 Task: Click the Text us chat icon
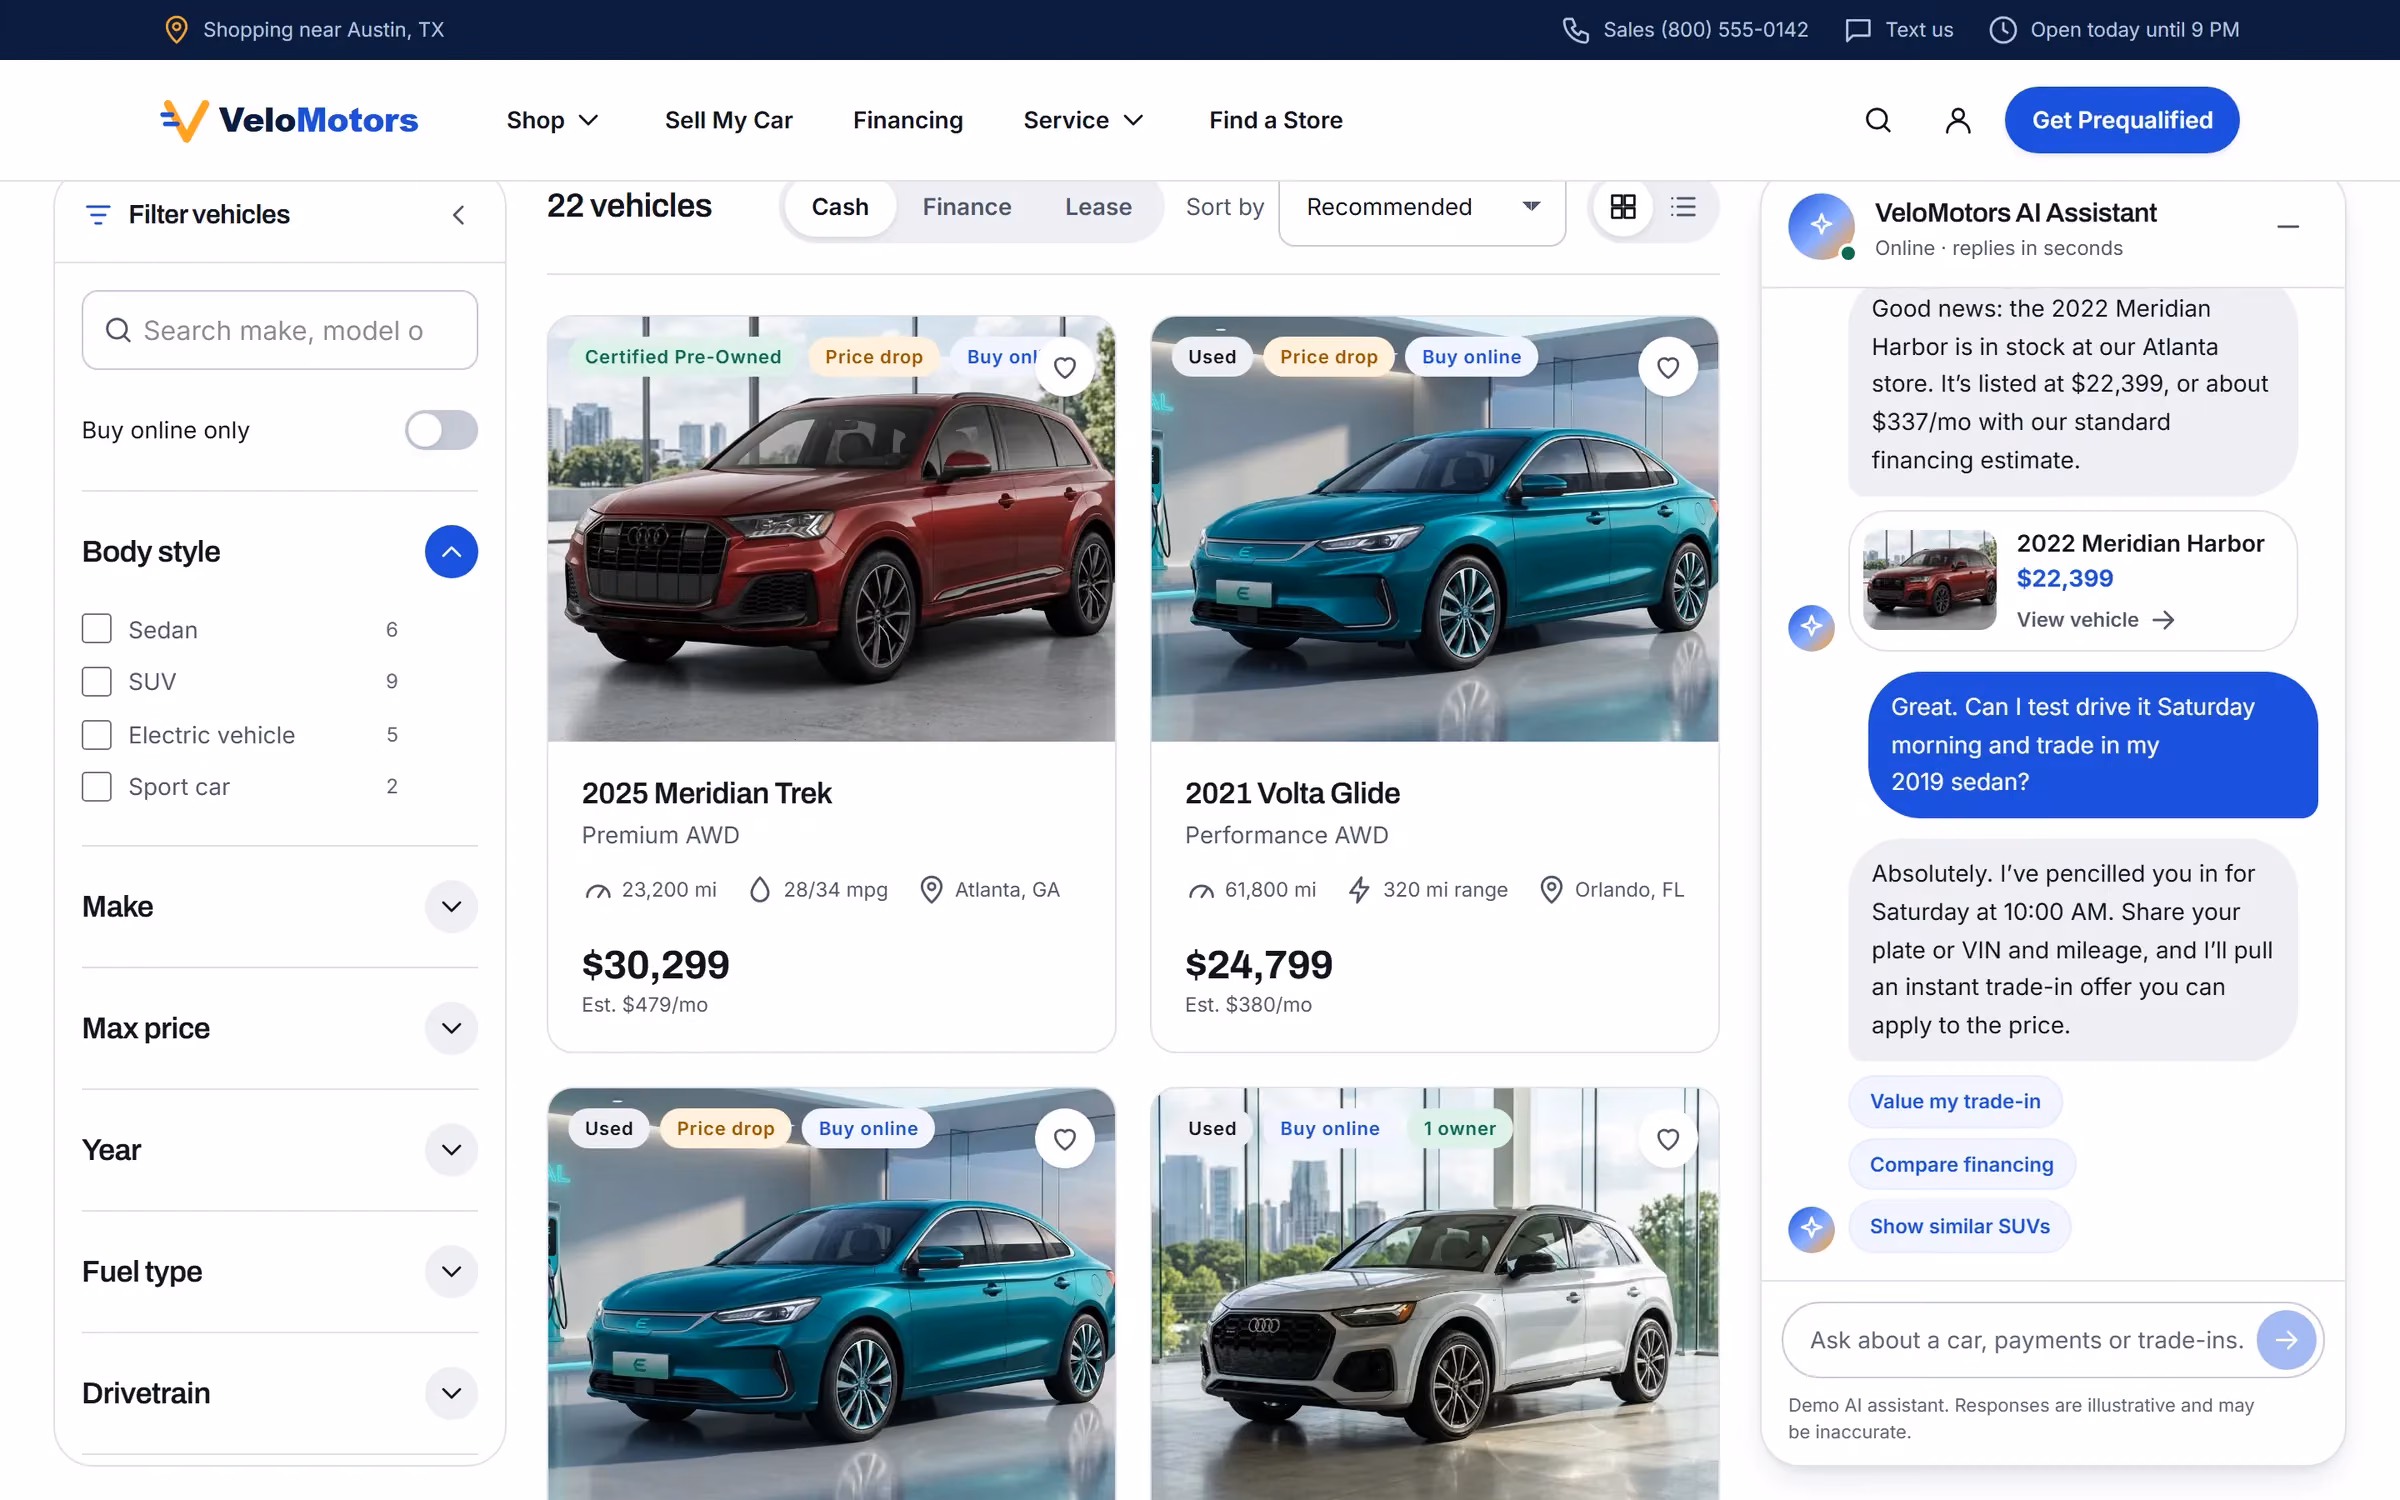(1858, 30)
